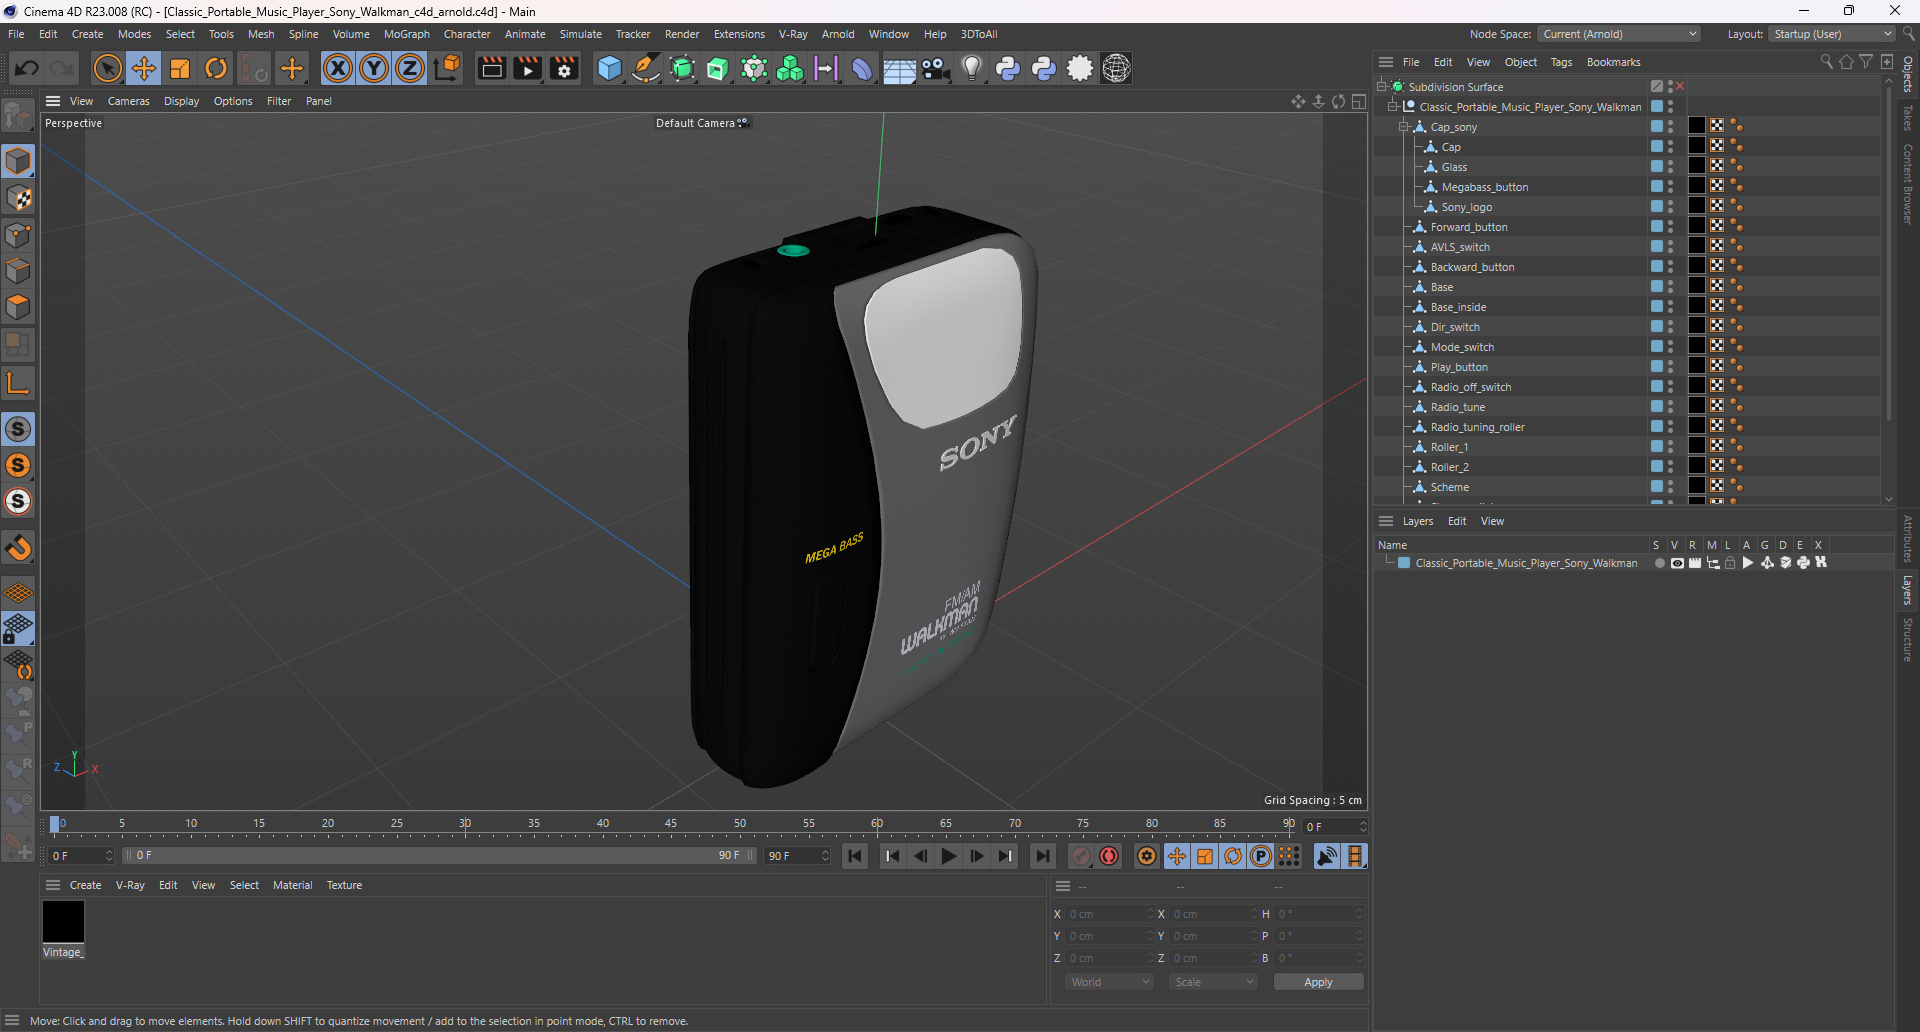The height and width of the screenshot is (1032, 1920).
Task: Open the File menu
Action: (x=16, y=34)
